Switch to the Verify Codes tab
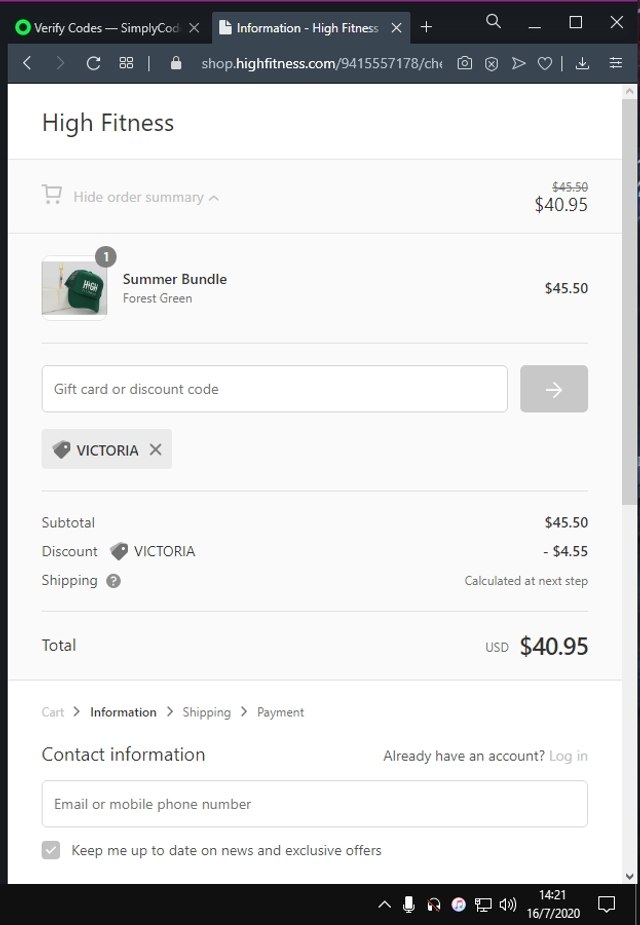 pos(98,28)
